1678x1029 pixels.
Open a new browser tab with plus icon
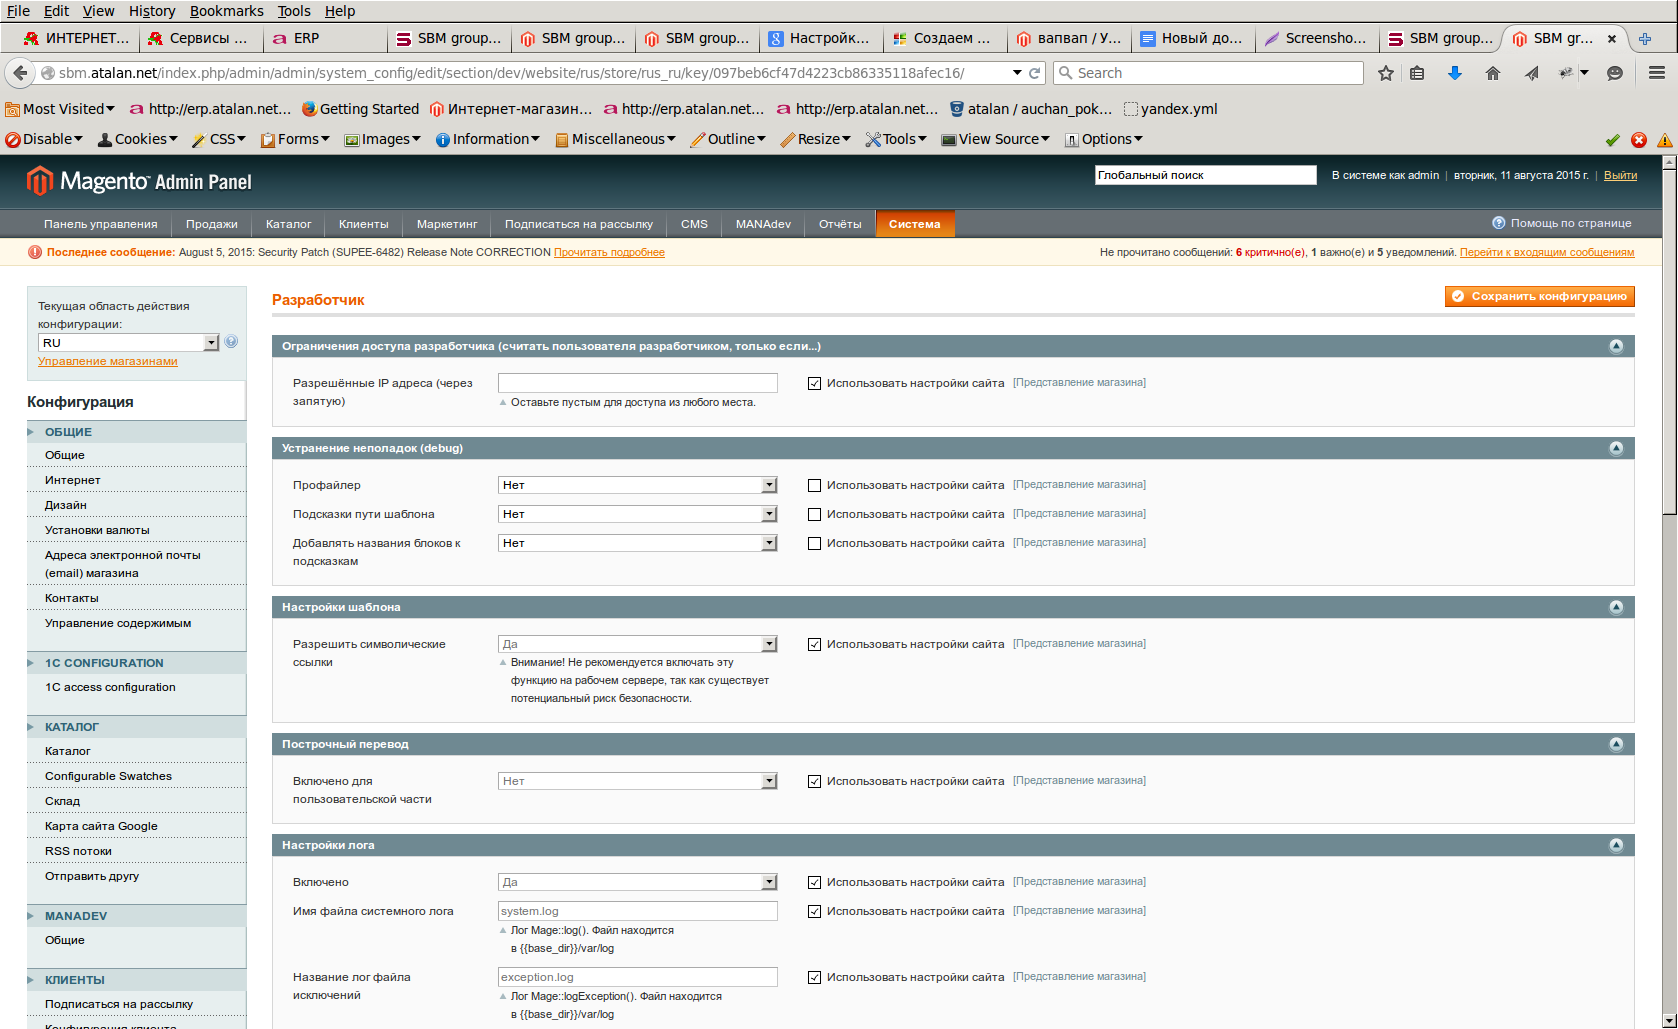coord(1645,39)
